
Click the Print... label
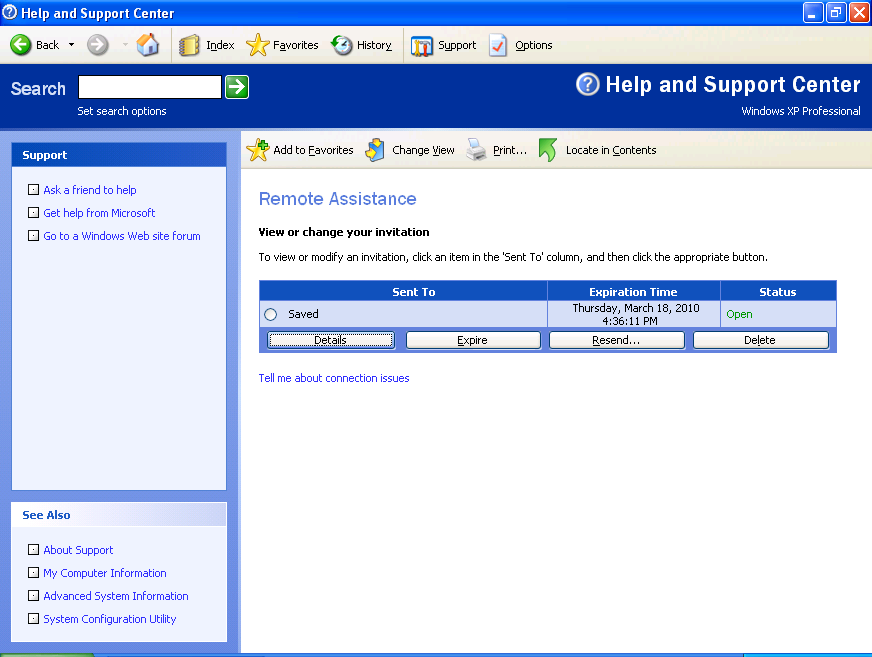pyautogui.click(x=510, y=150)
